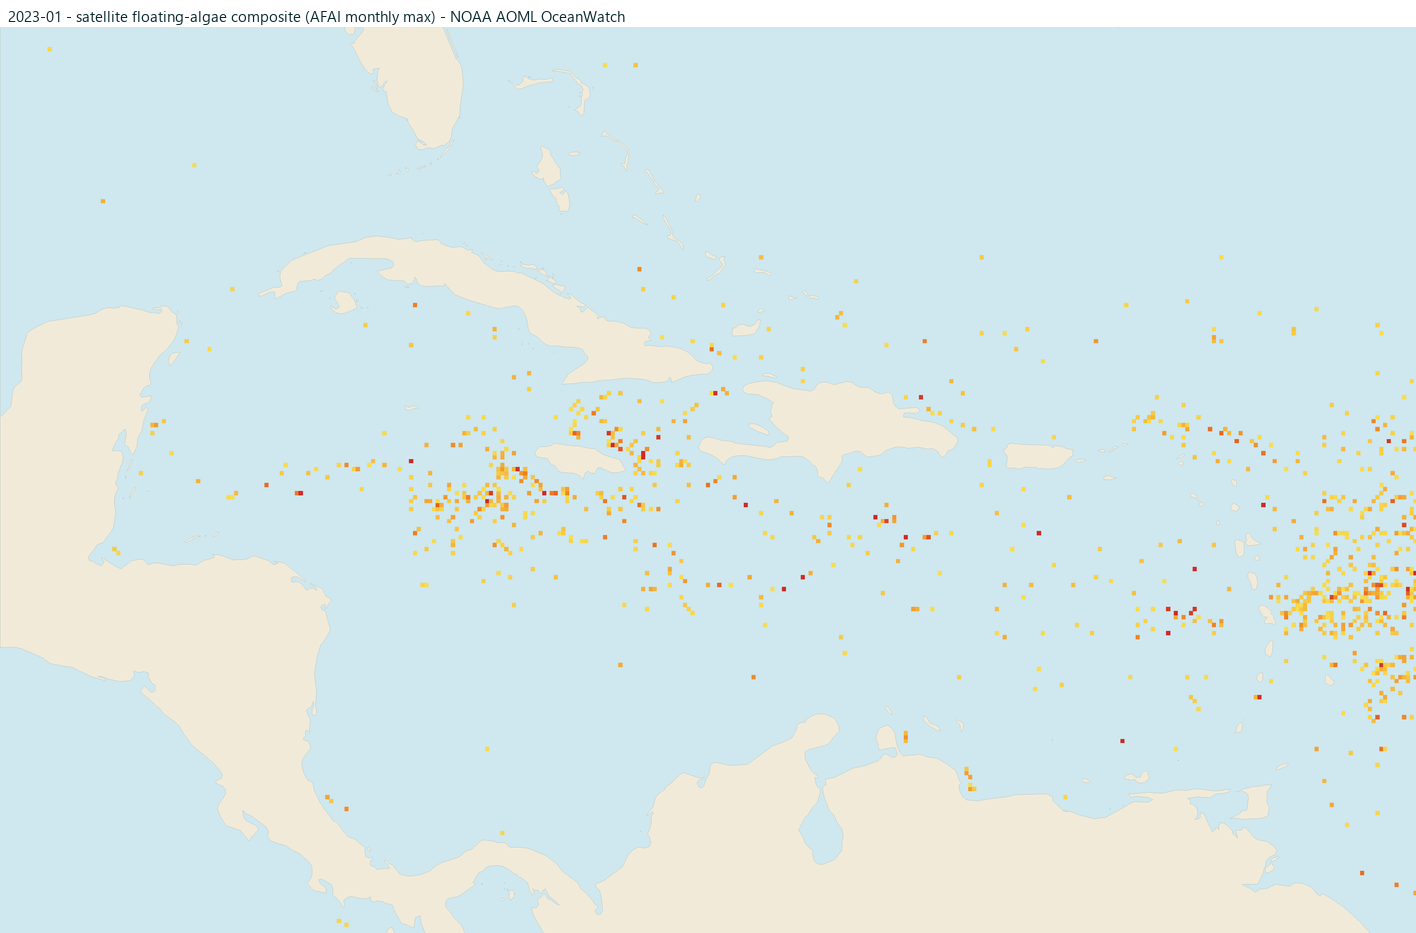The image size is (1416, 933).
Task: Select Puerto Rico island on the map
Action: click(x=1038, y=456)
